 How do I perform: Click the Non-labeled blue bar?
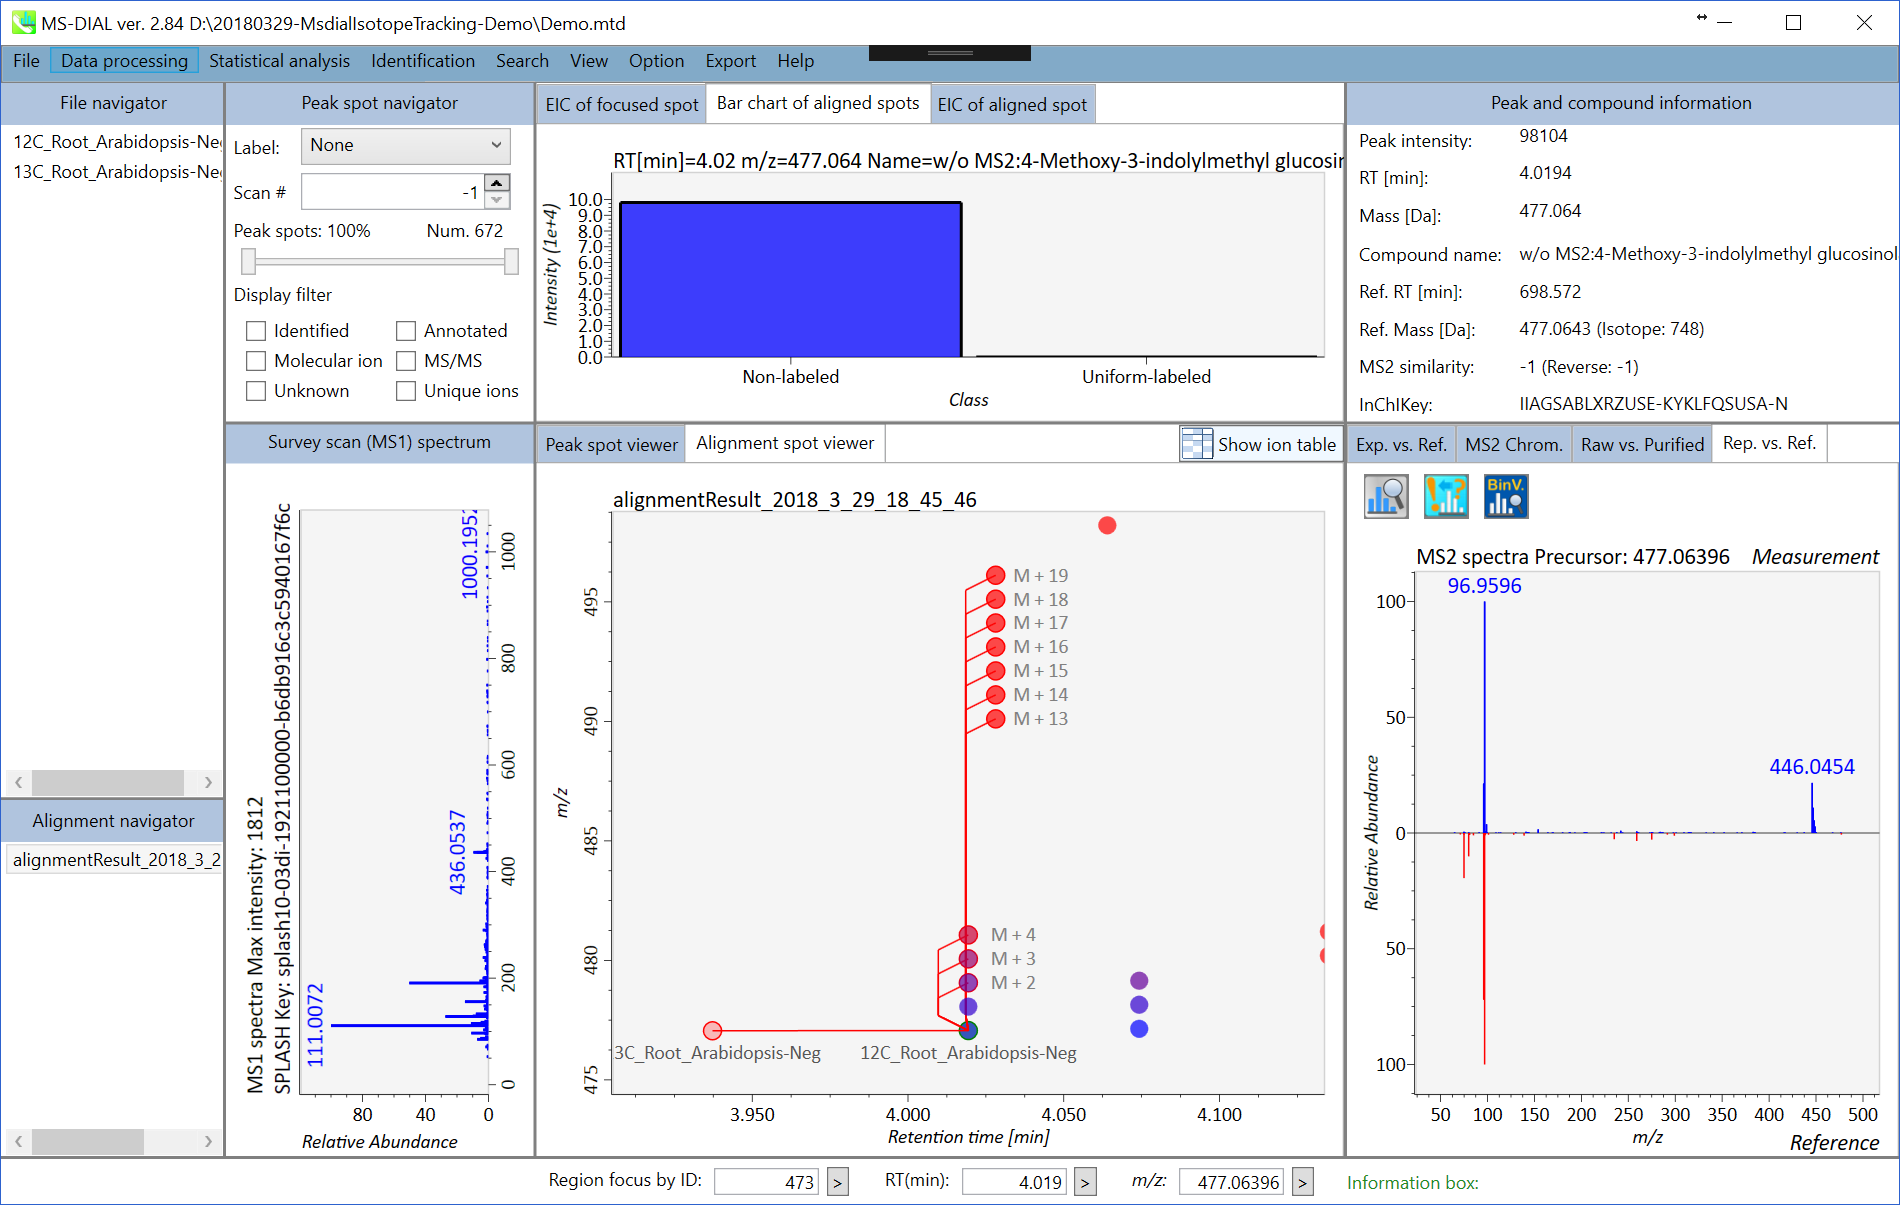pos(790,279)
